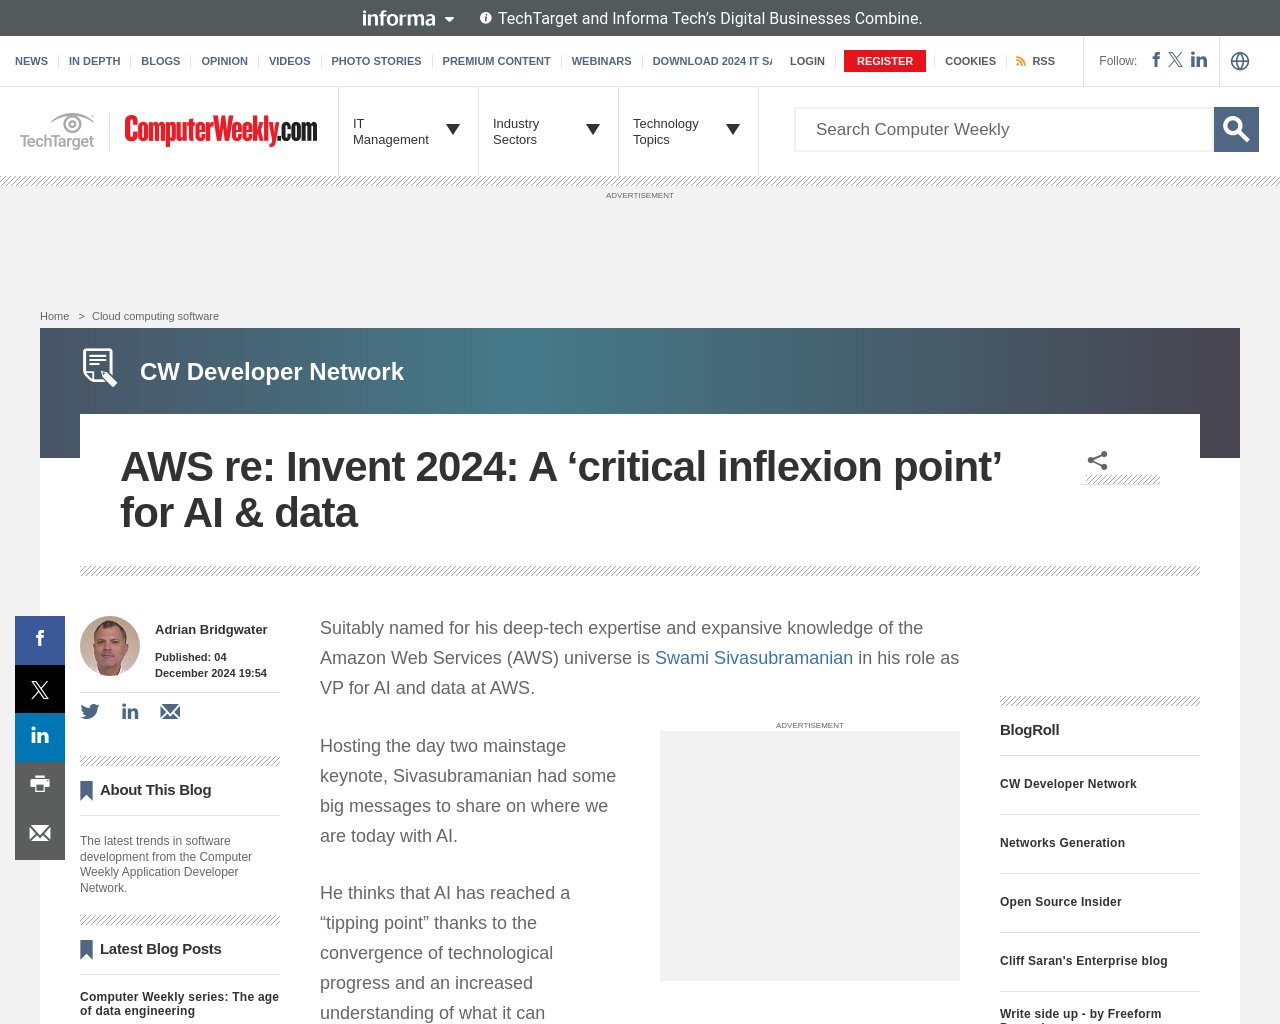Click the informa info notice icon

tap(486, 18)
